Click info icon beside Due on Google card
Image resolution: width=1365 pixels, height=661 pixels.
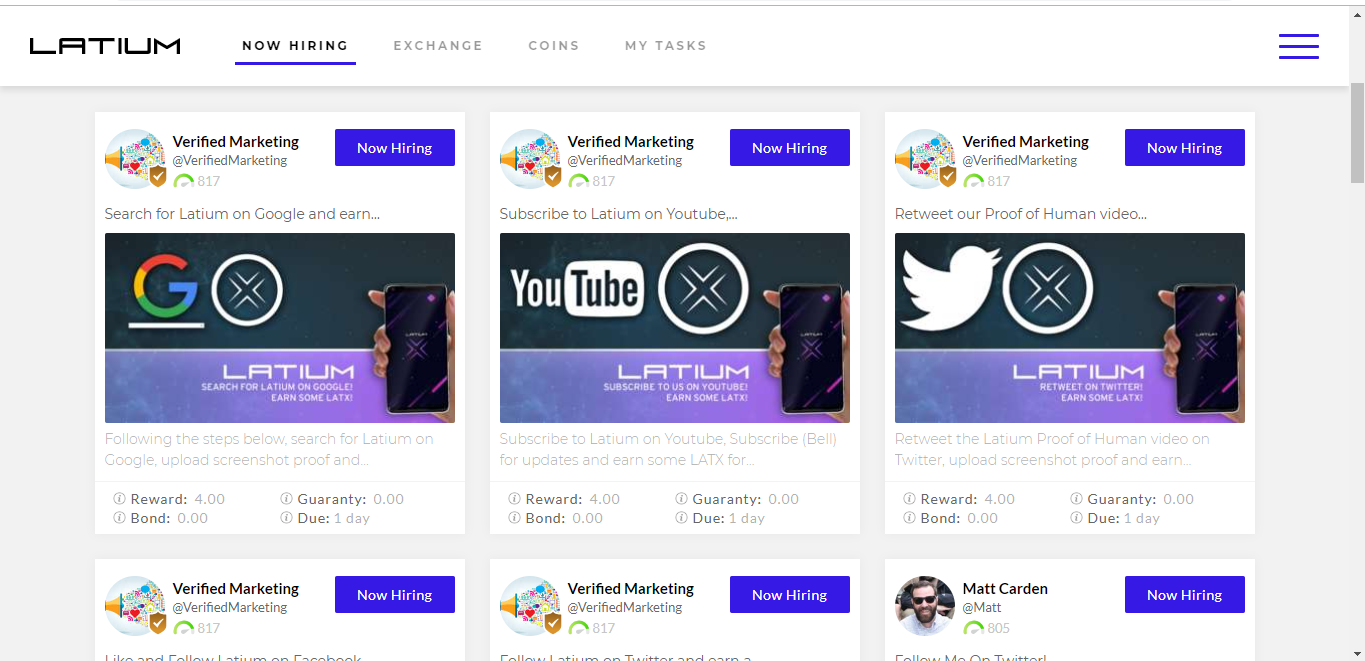pos(286,518)
